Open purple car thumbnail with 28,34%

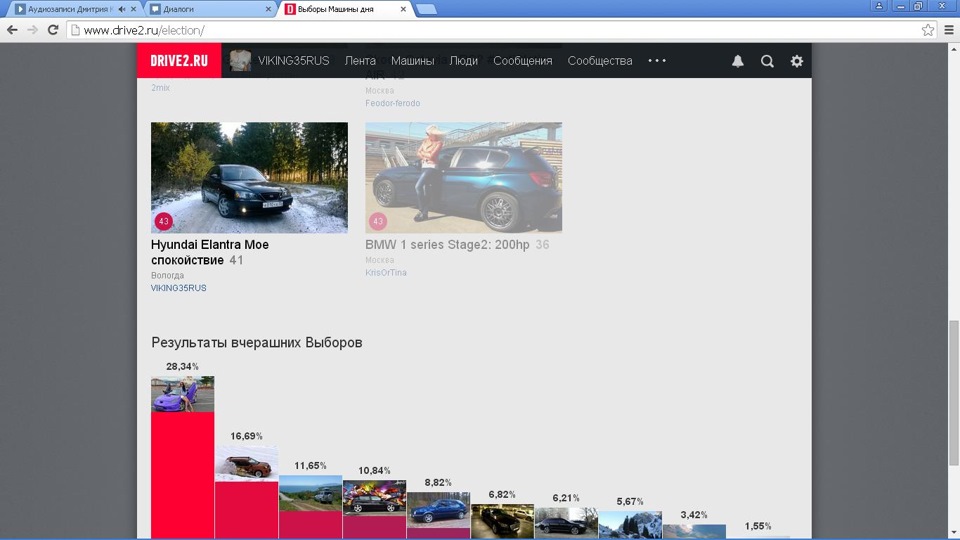click(182, 394)
